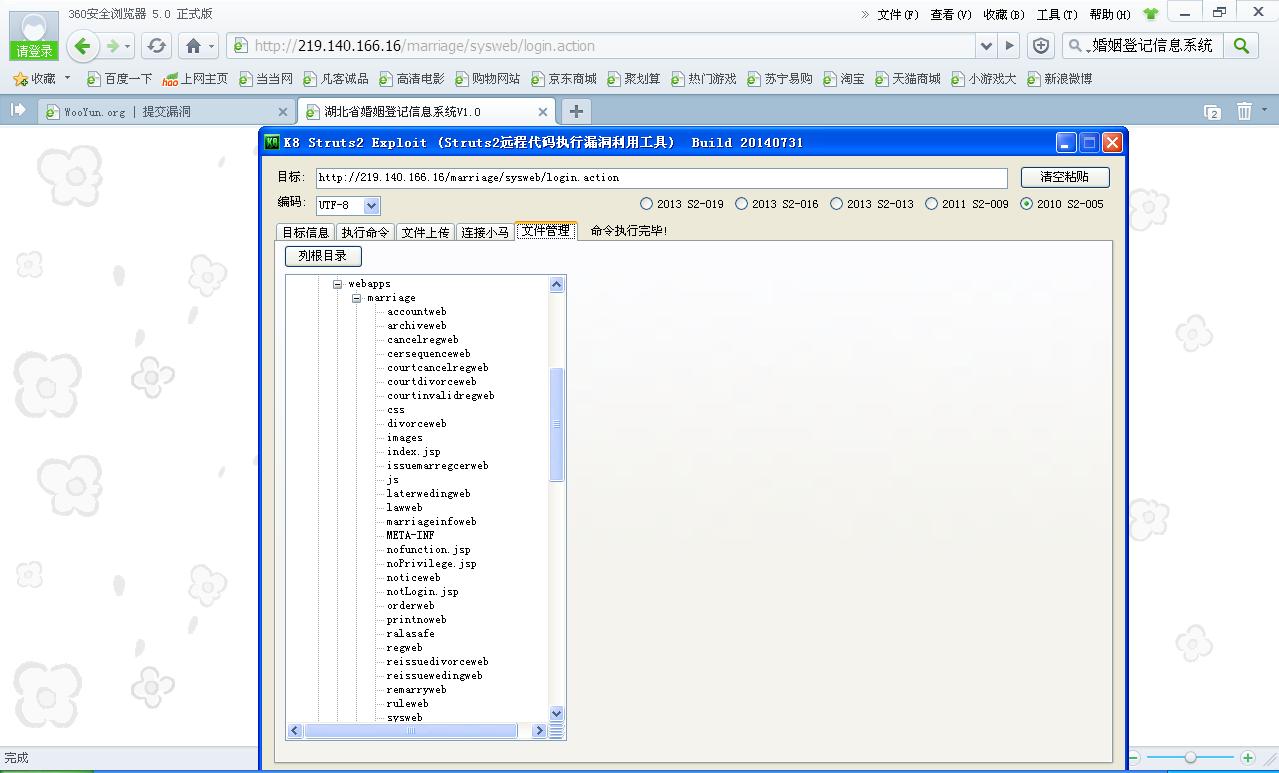Switch to 文件上传 tab
Screen dimensions: 1279x773
coord(425,232)
